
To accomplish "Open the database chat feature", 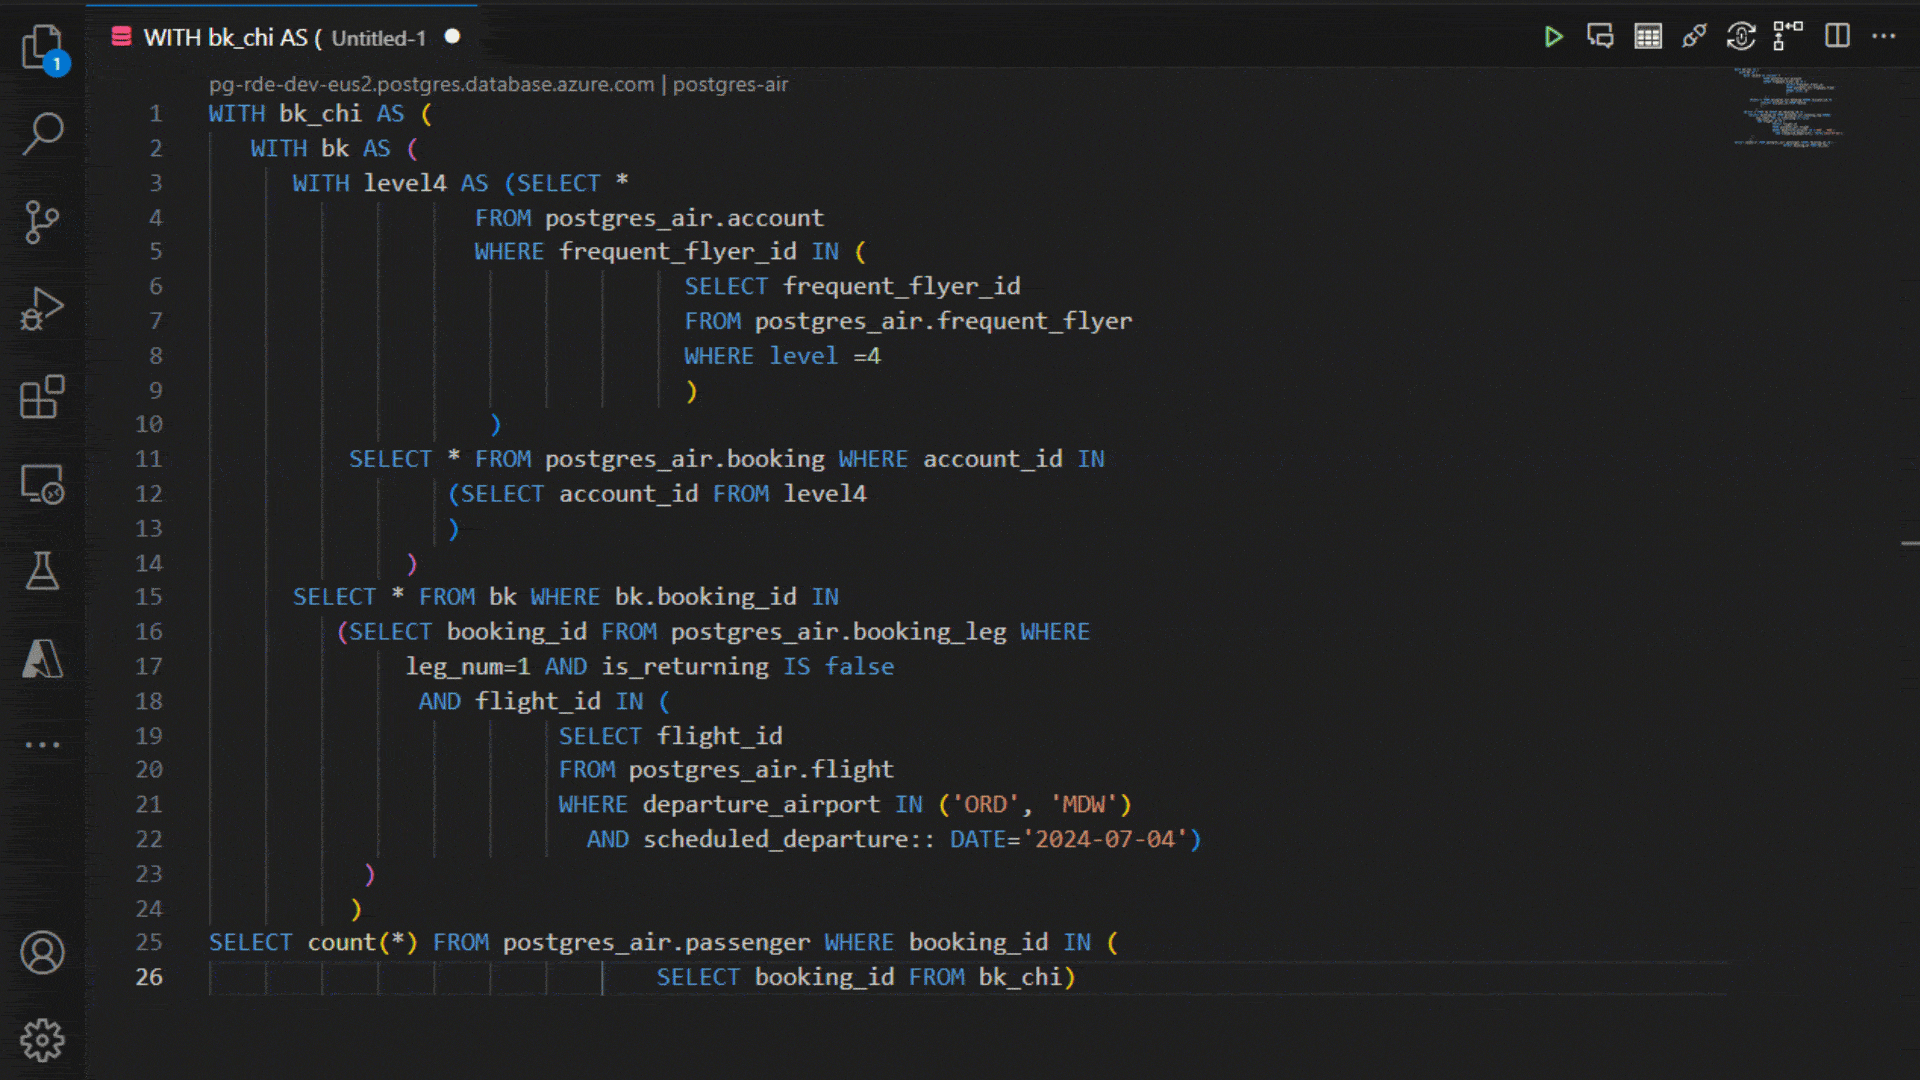I will click(1600, 36).
